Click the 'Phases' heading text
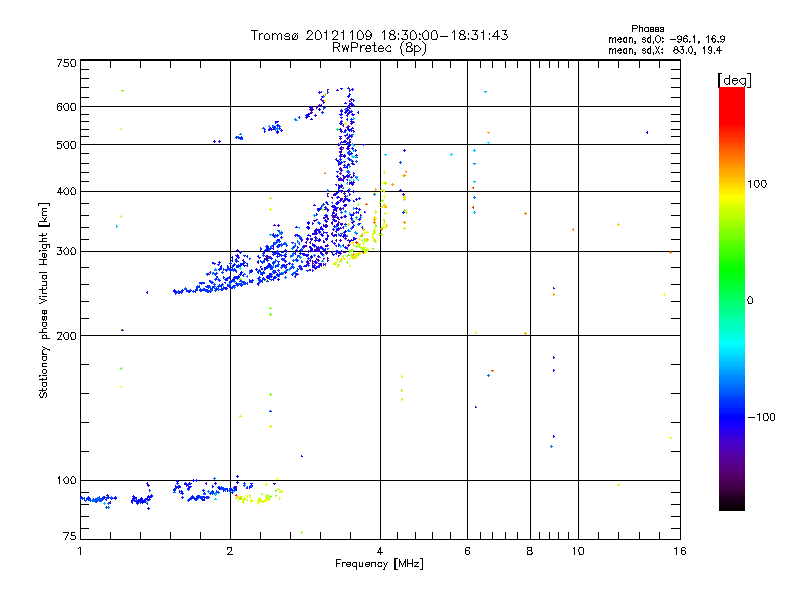 click(x=647, y=29)
